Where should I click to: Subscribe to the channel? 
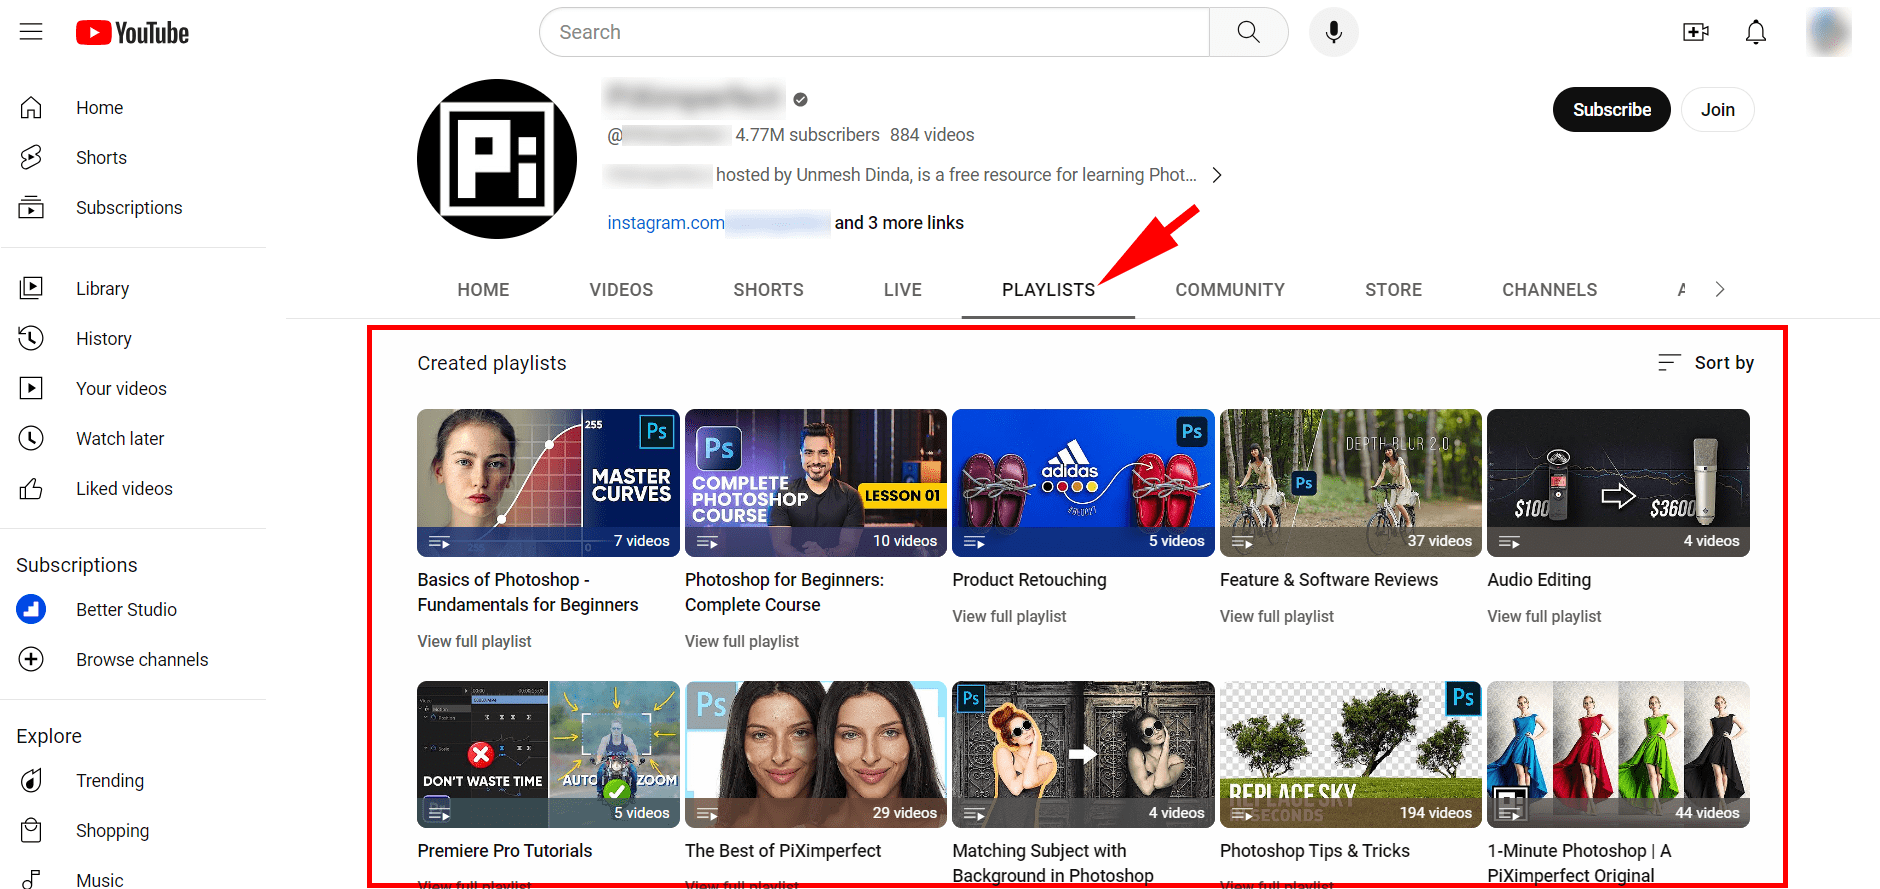(1611, 109)
